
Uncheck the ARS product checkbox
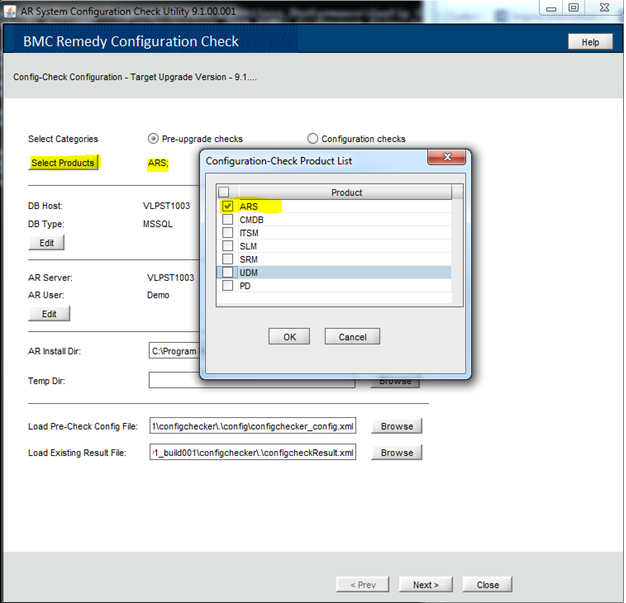click(228, 206)
